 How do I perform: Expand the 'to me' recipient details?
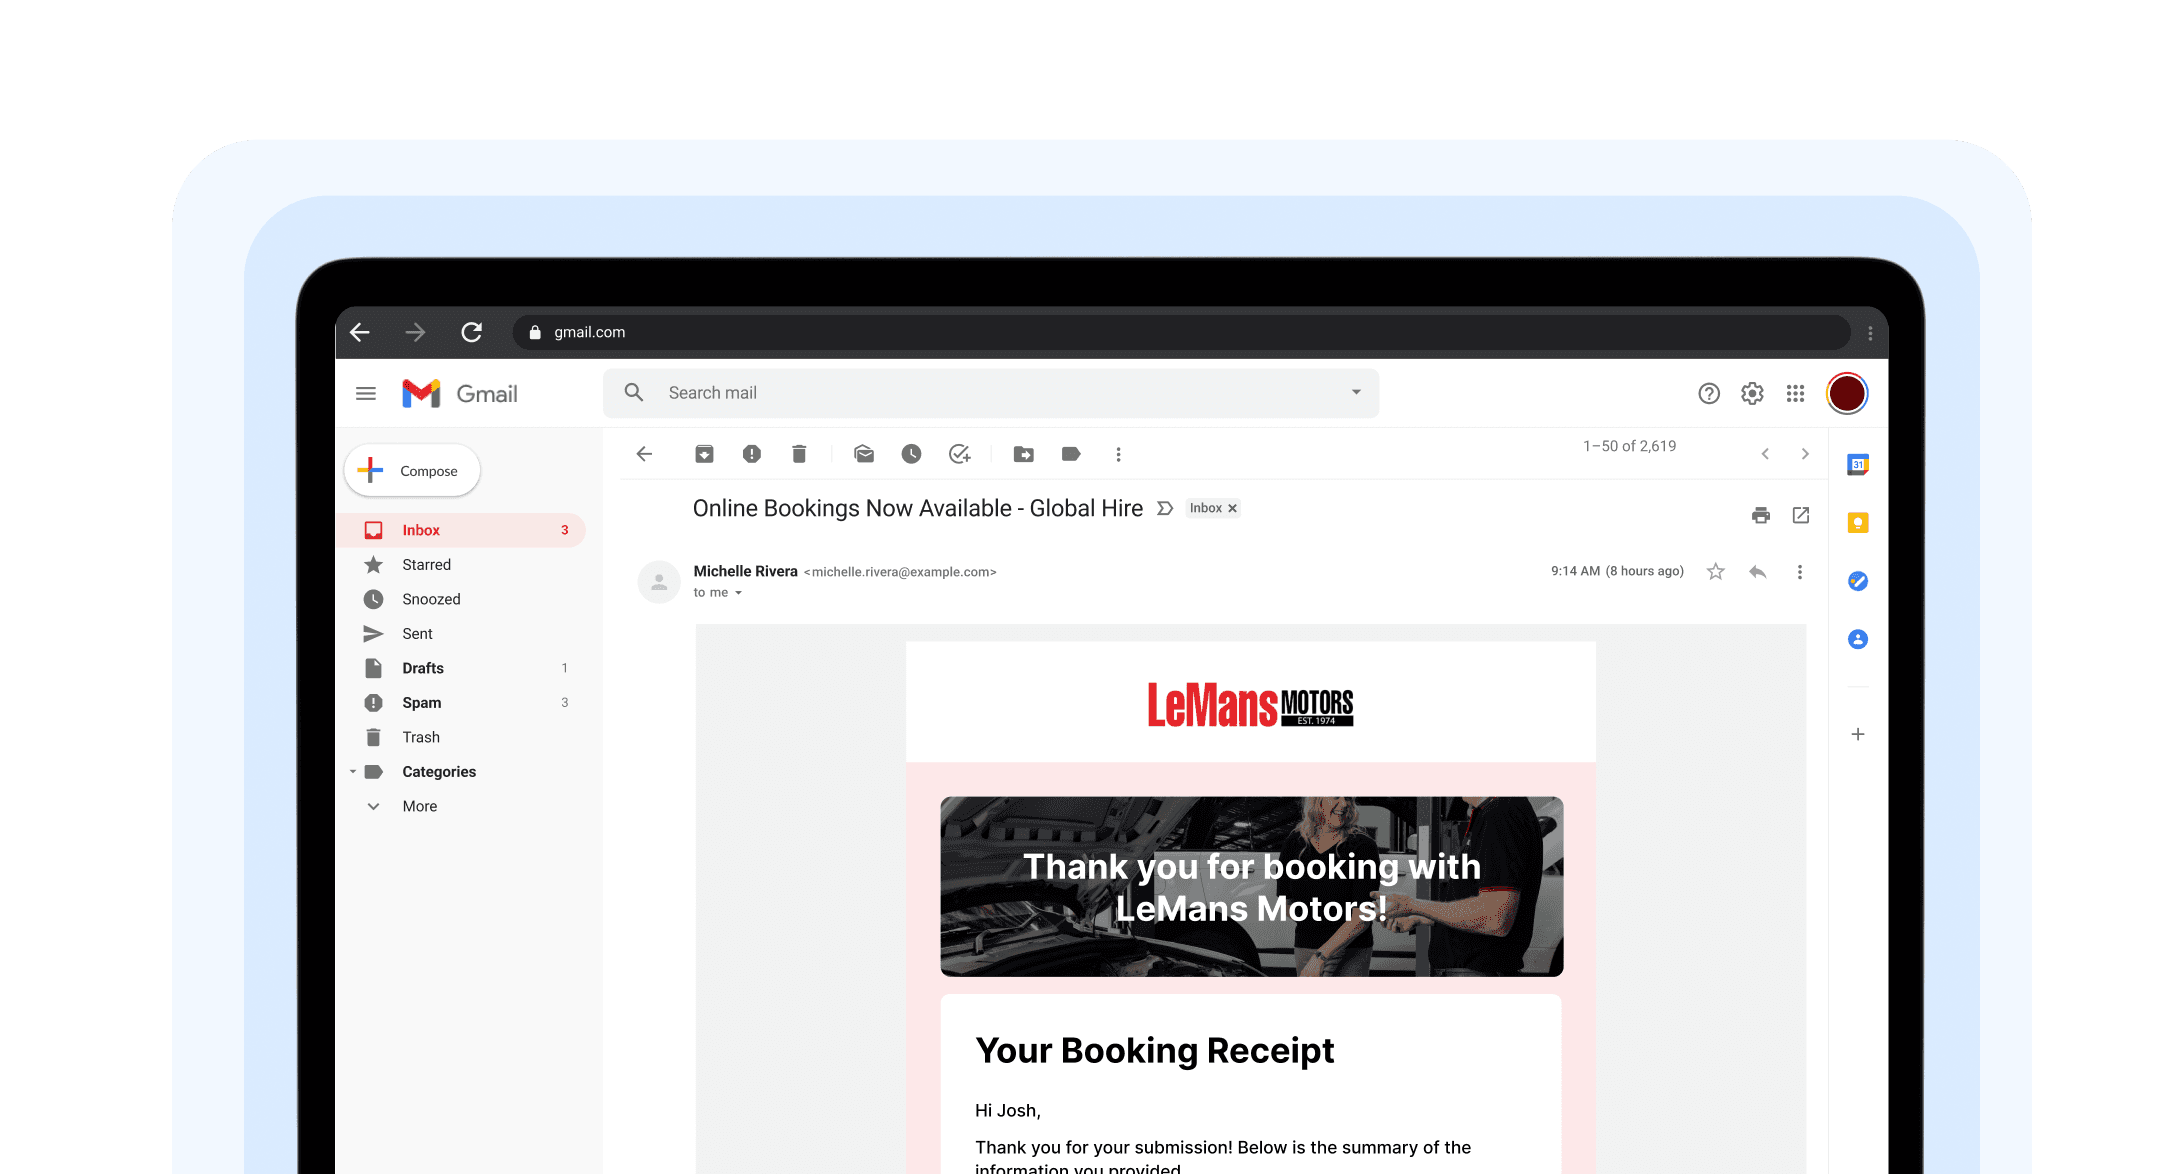coord(738,593)
